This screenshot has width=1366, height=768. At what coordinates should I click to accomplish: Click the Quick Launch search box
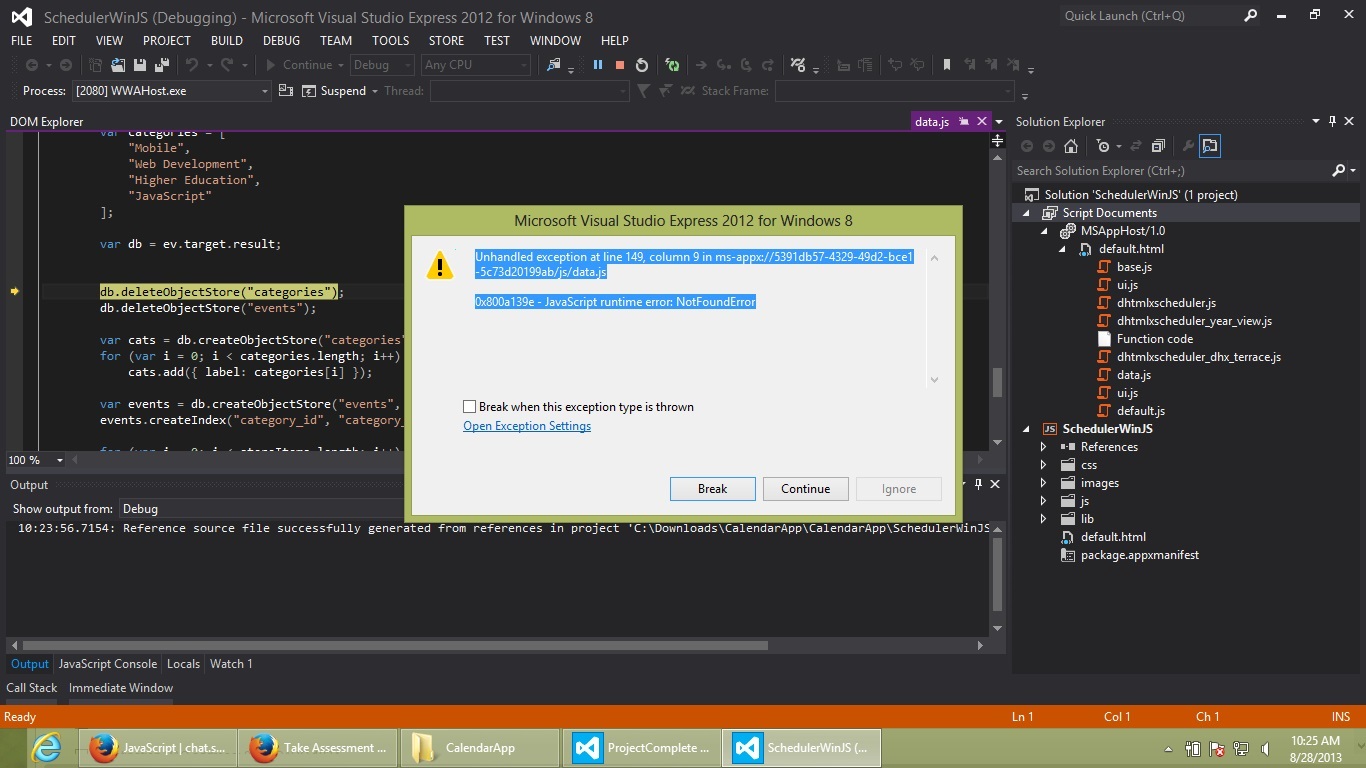point(1150,15)
